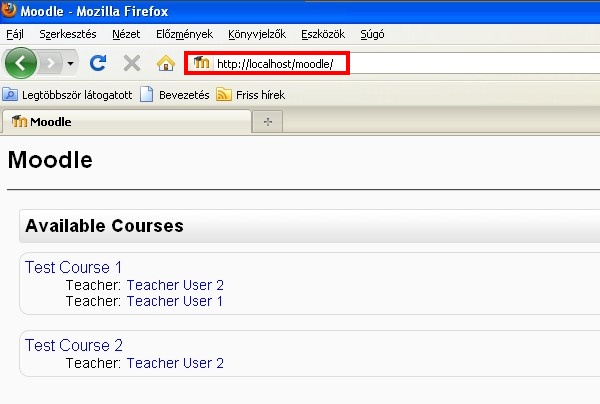Open the Friss hírek feed bookmark
The image size is (600, 404).
(x=251, y=94)
